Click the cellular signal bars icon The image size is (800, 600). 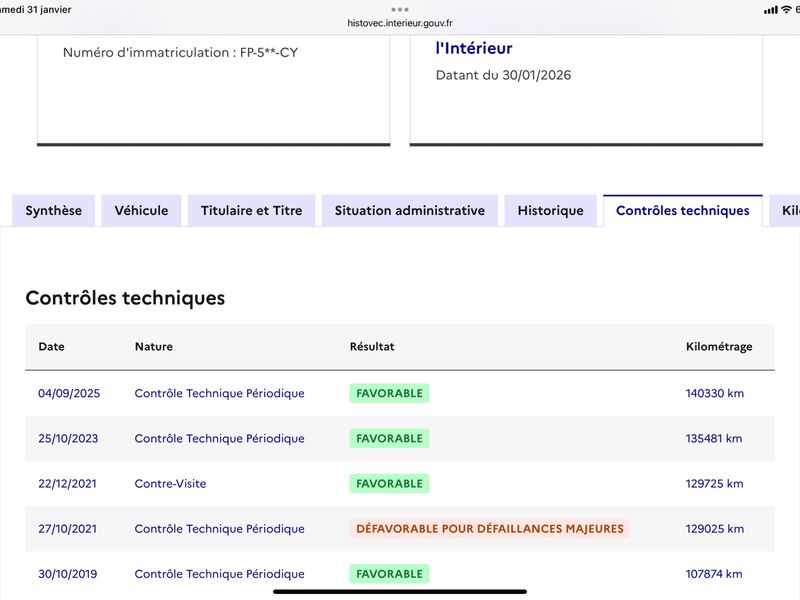[x=770, y=9]
